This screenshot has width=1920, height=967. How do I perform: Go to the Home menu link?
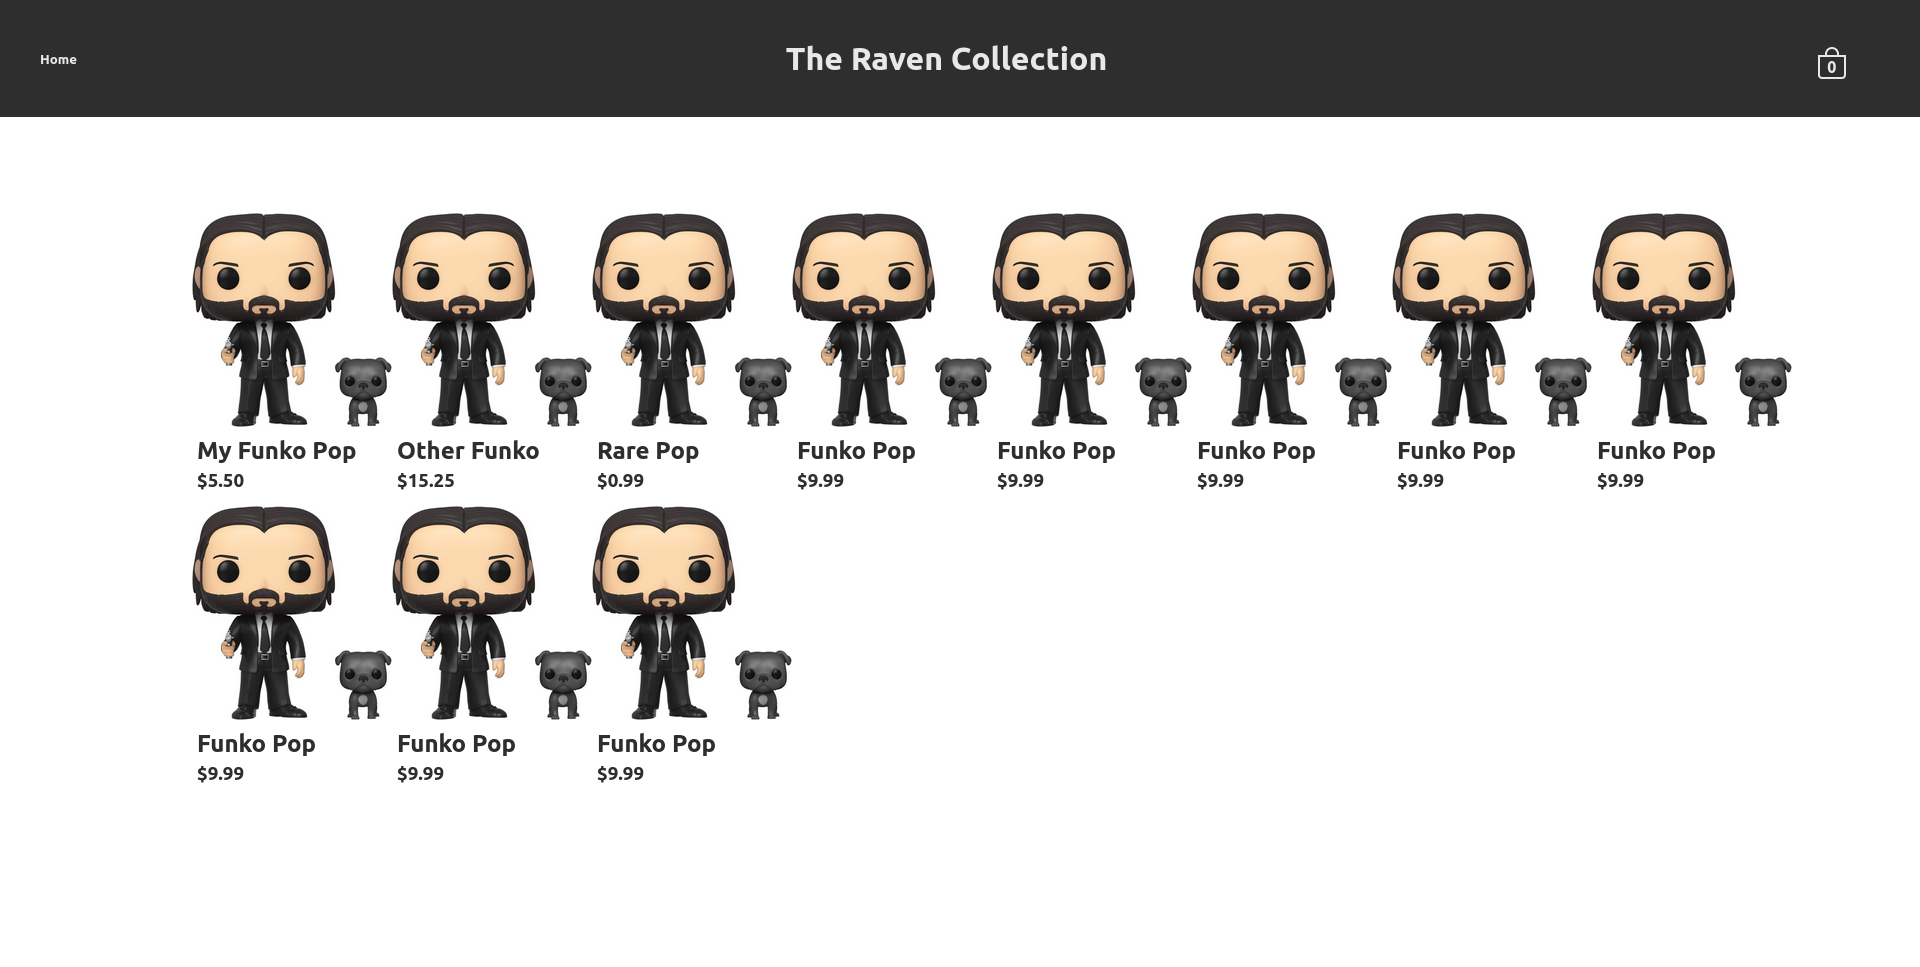point(58,59)
